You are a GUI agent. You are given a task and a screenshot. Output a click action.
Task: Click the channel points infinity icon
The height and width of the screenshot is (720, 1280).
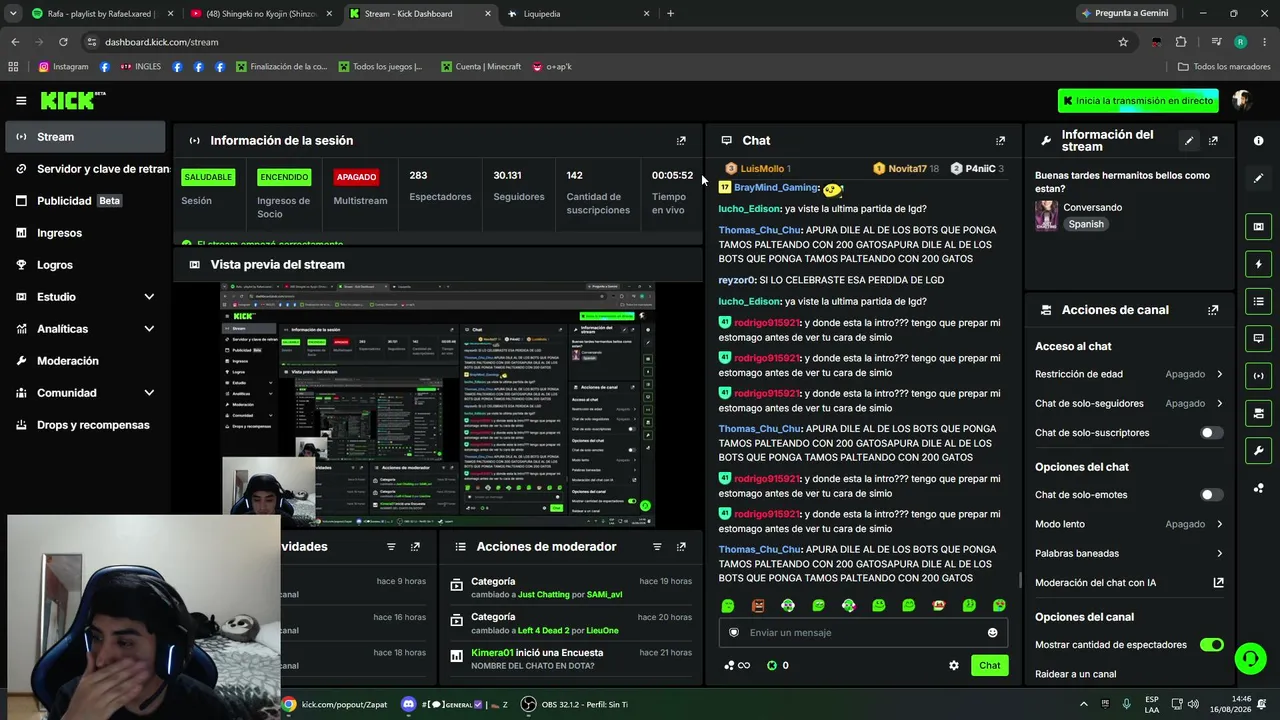coord(737,665)
